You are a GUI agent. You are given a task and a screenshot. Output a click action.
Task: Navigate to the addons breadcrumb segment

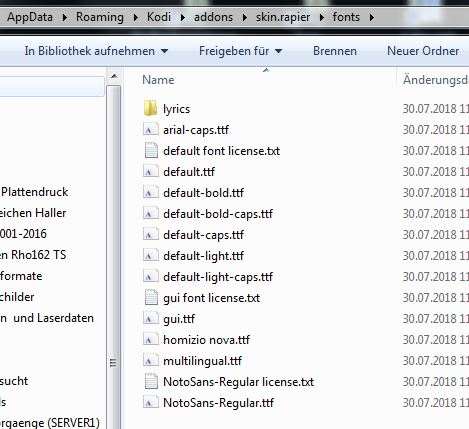coord(213,17)
